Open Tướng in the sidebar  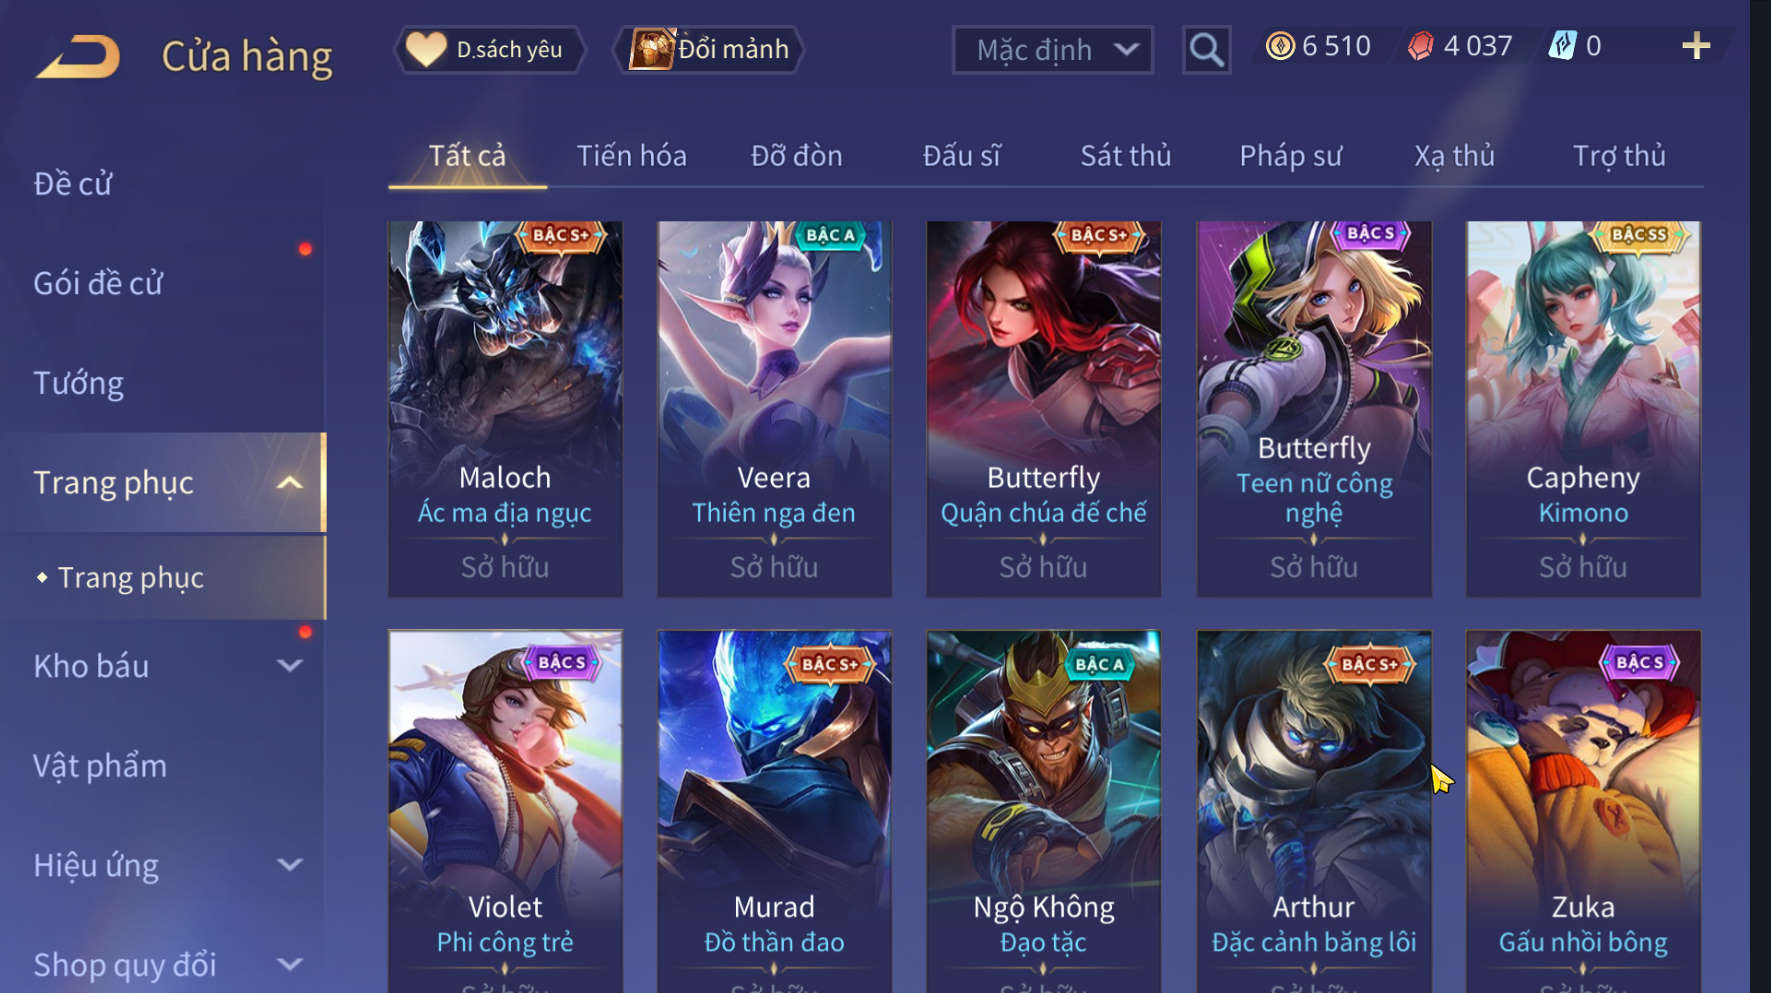coord(78,384)
